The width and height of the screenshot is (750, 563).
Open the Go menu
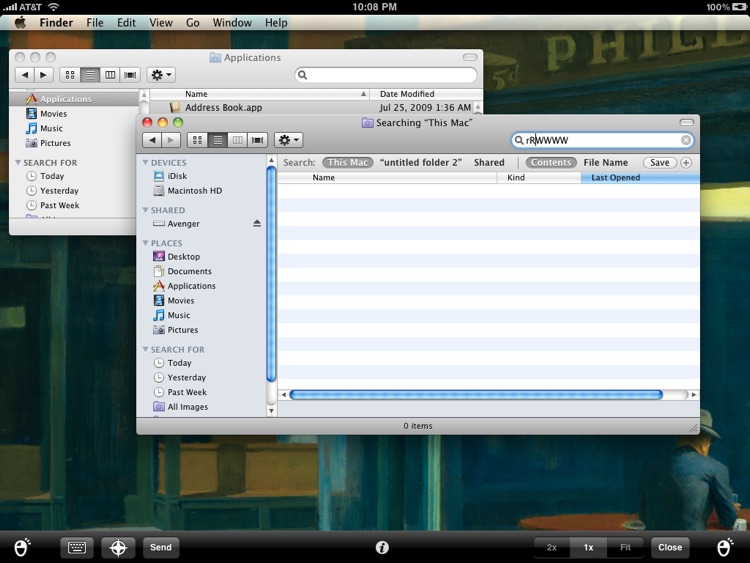click(x=192, y=22)
